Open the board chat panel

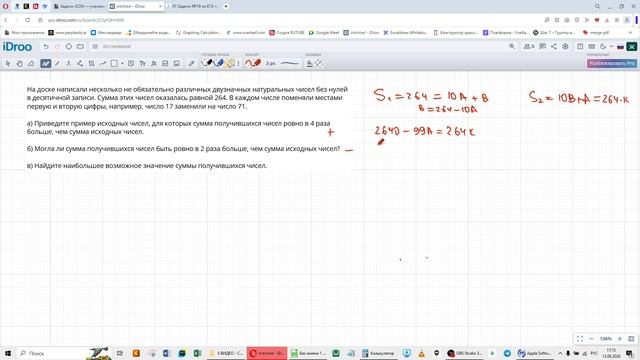[542, 47]
